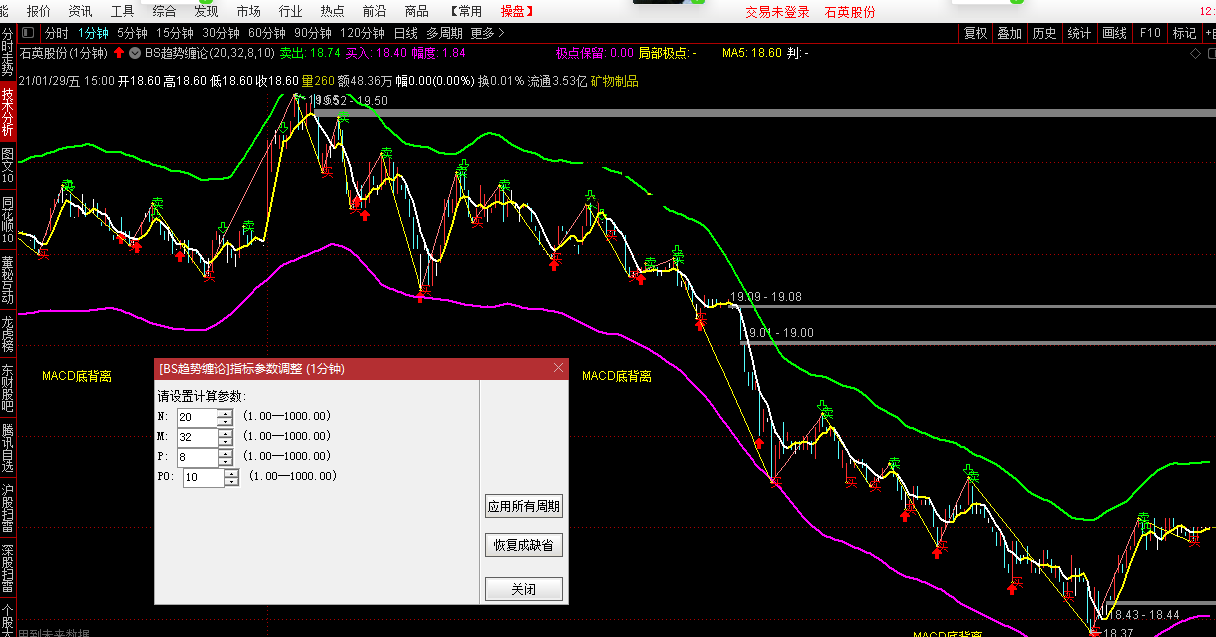Click the red up-arrow icon beside 石英股份(1分钟)

click(120, 52)
